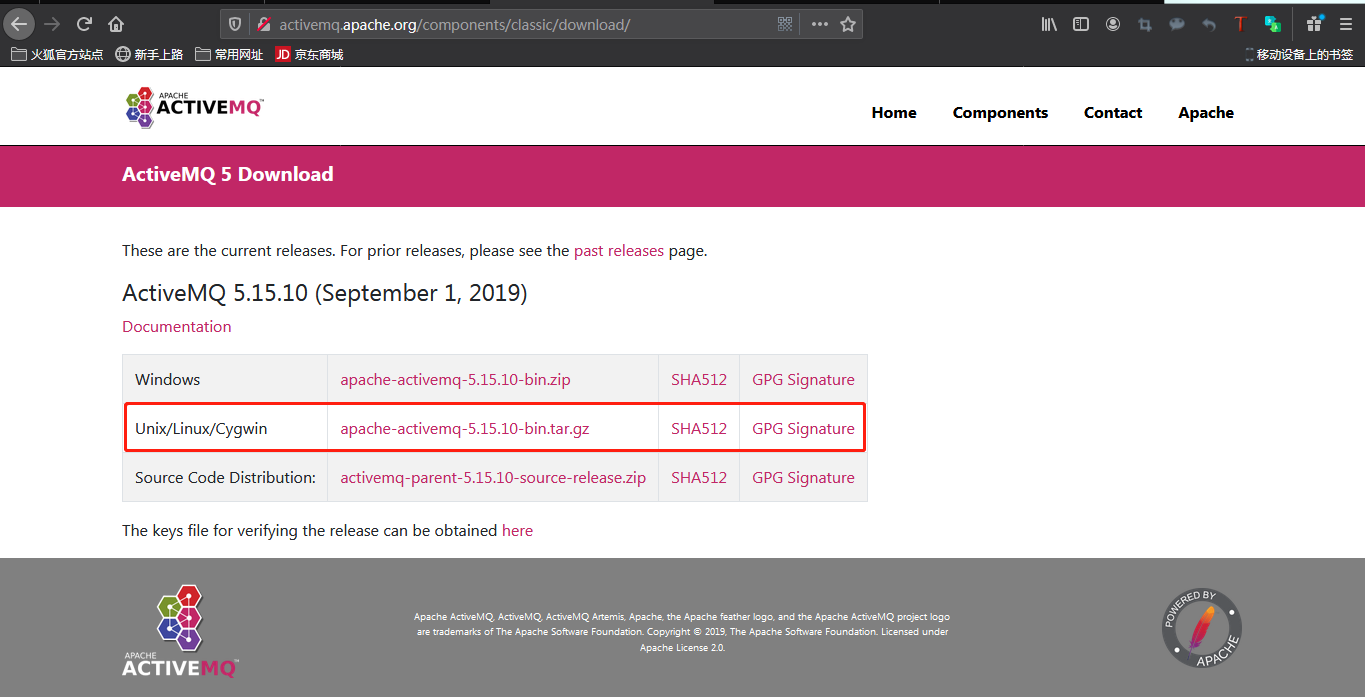Click the Powered by Apache feather badge
Screen dimensions: 1365x697
(x=1202, y=628)
